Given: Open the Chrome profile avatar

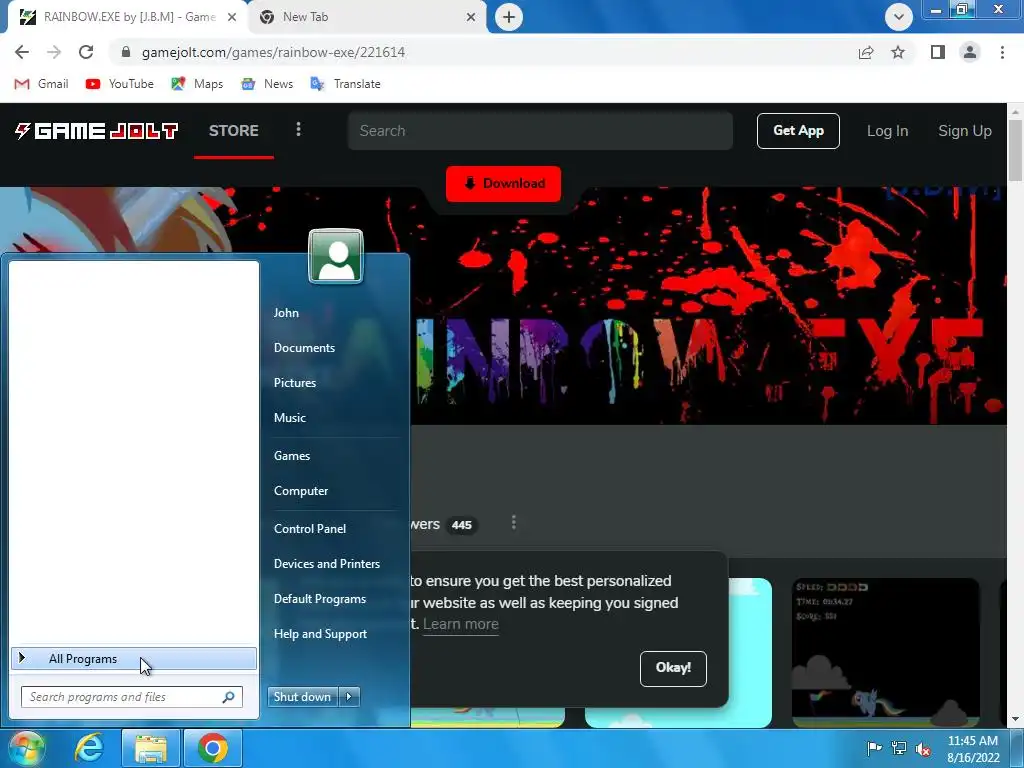Looking at the screenshot, I should click(970, 52).
